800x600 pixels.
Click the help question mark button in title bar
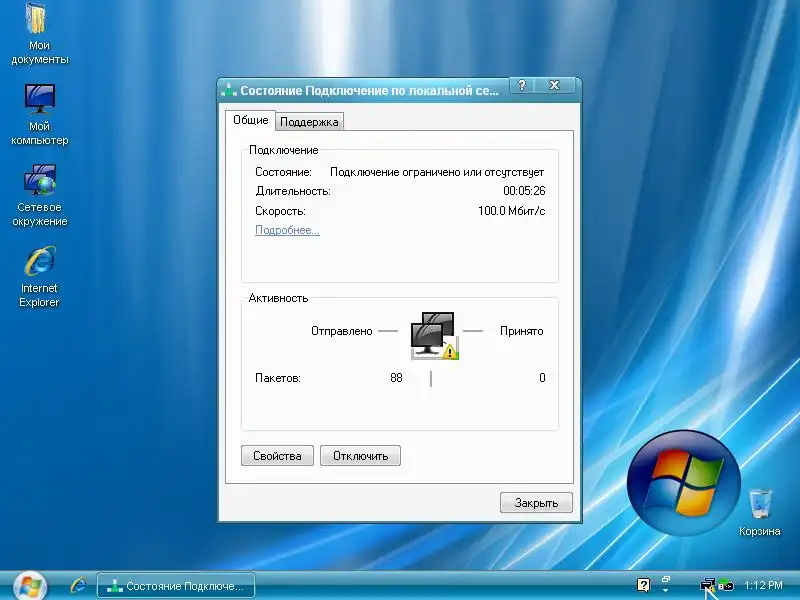point(521,85)
